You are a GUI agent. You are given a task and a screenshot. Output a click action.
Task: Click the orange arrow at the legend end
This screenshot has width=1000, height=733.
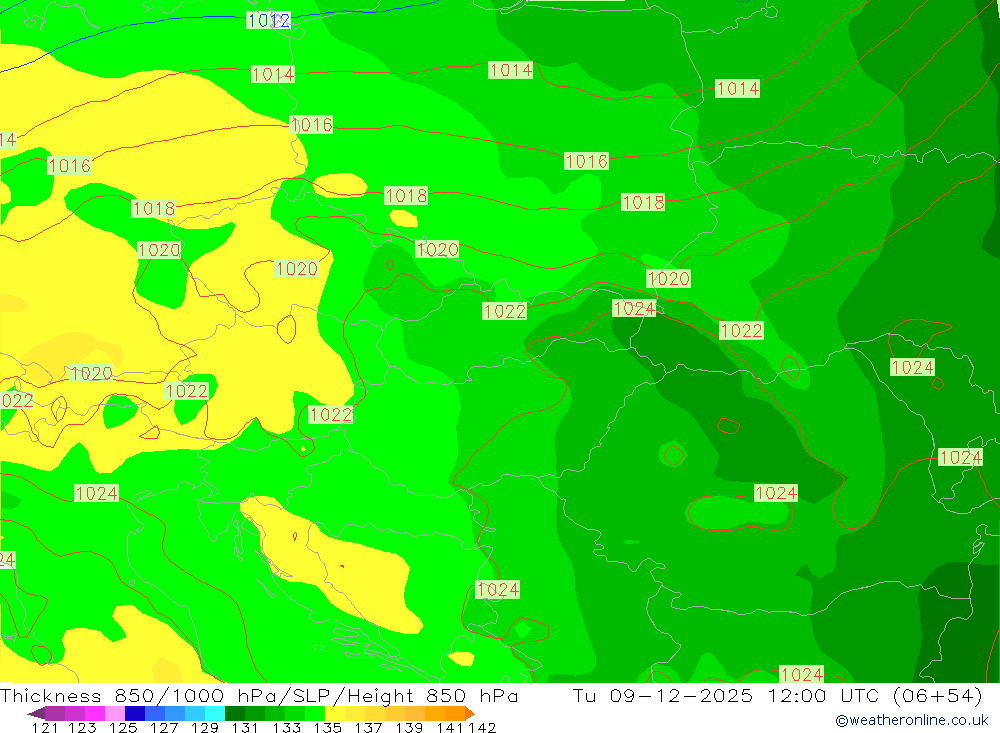[x=470, y=713]
